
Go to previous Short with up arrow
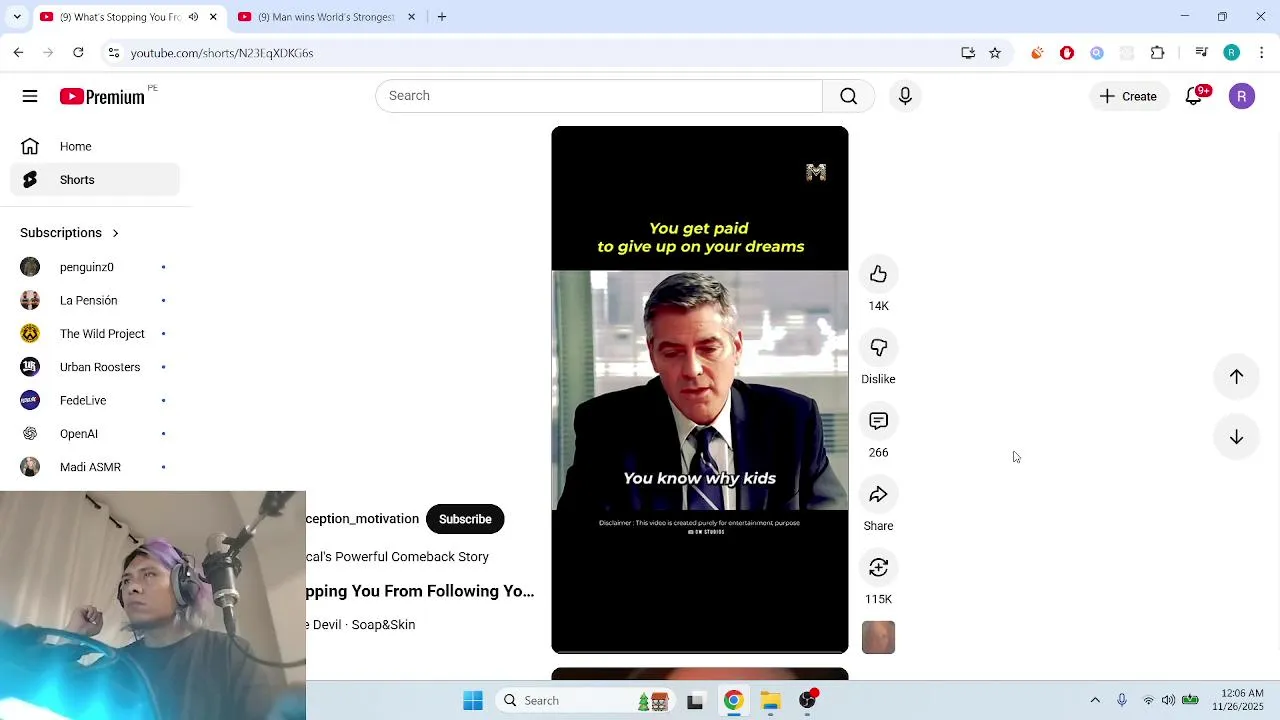point(1236,377)
